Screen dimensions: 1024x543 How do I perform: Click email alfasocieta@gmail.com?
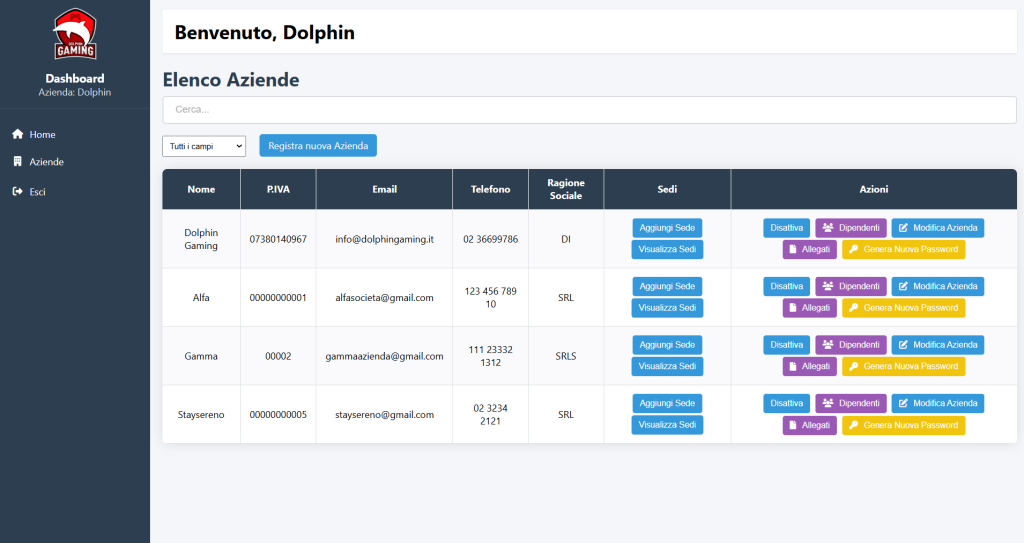pos(385,297)
